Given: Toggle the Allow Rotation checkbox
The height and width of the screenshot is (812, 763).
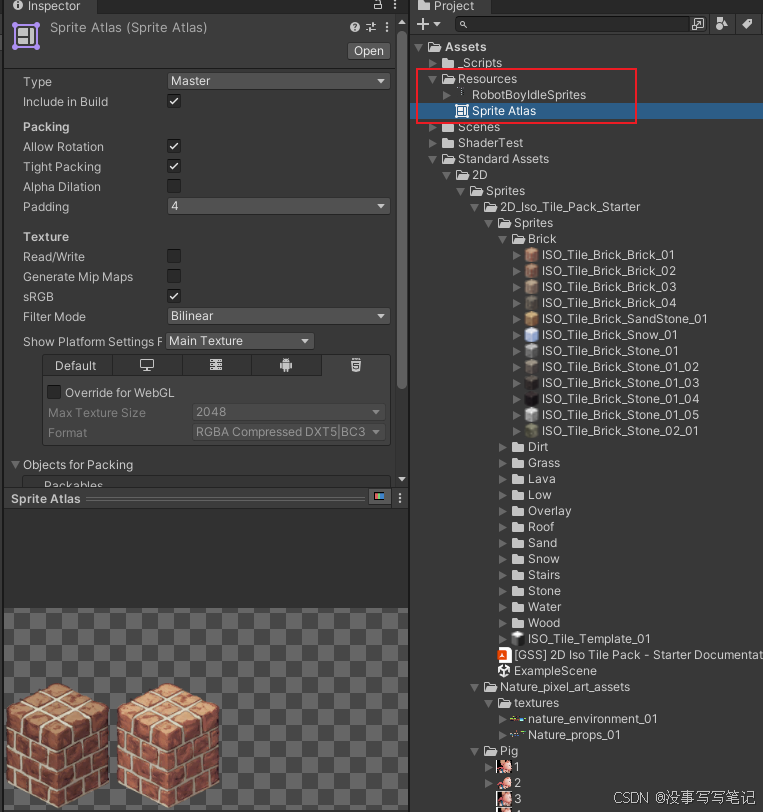Looking at the screenshot, I should (174, 146).
